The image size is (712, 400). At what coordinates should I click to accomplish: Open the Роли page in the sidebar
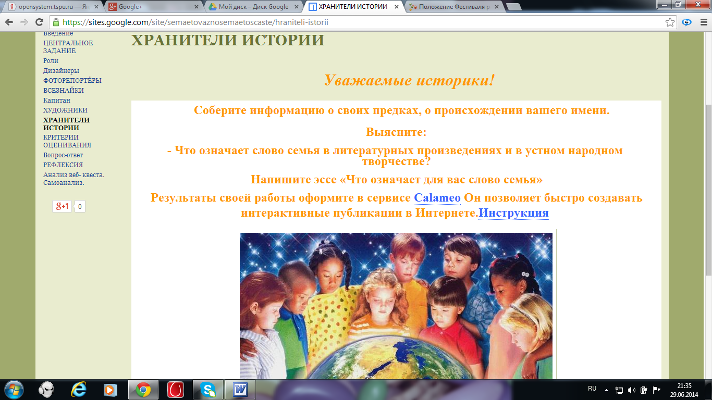coord(50,60)
